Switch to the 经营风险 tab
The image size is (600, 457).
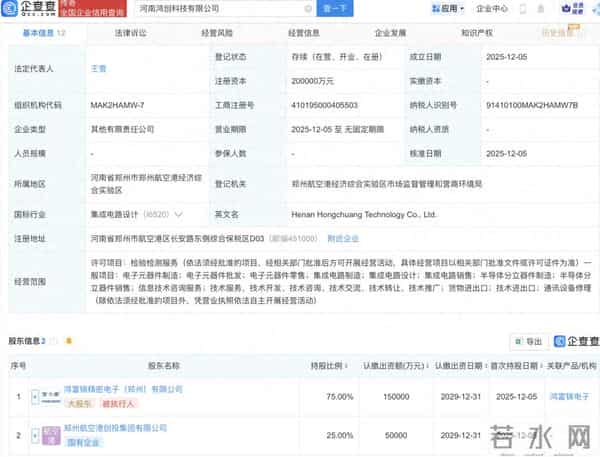coord(217,33)
